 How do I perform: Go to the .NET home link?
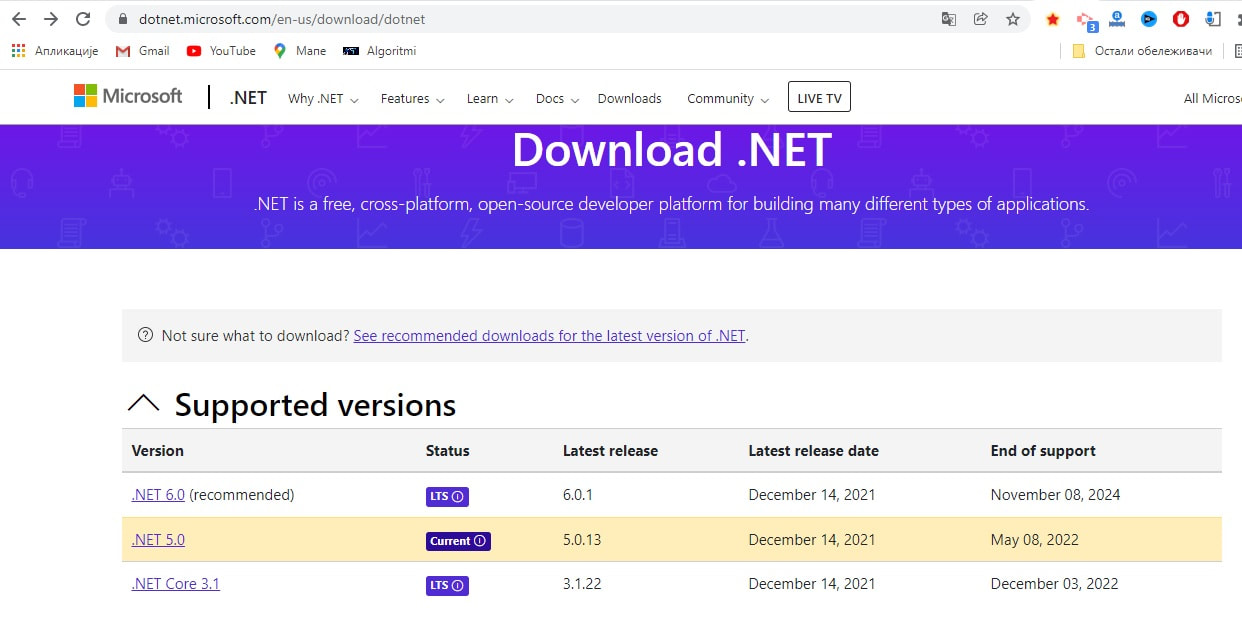248,98
